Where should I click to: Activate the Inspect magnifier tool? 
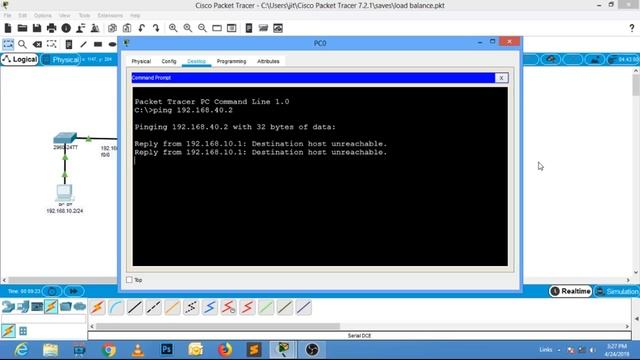pyautogui.click(x=22, y=44)
